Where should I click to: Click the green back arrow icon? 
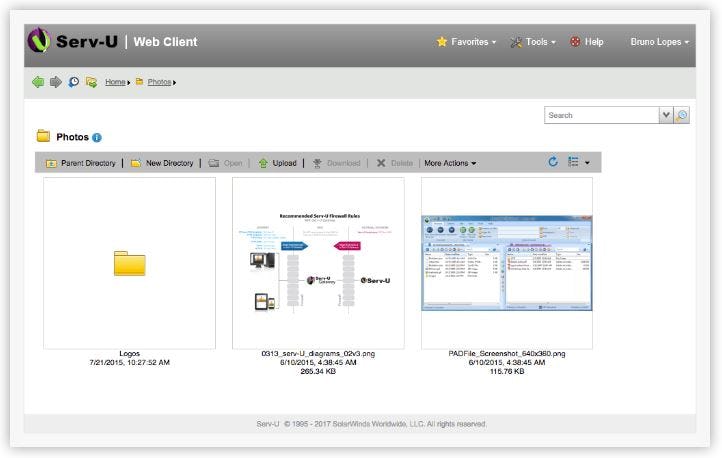click(x=38, y=82)
